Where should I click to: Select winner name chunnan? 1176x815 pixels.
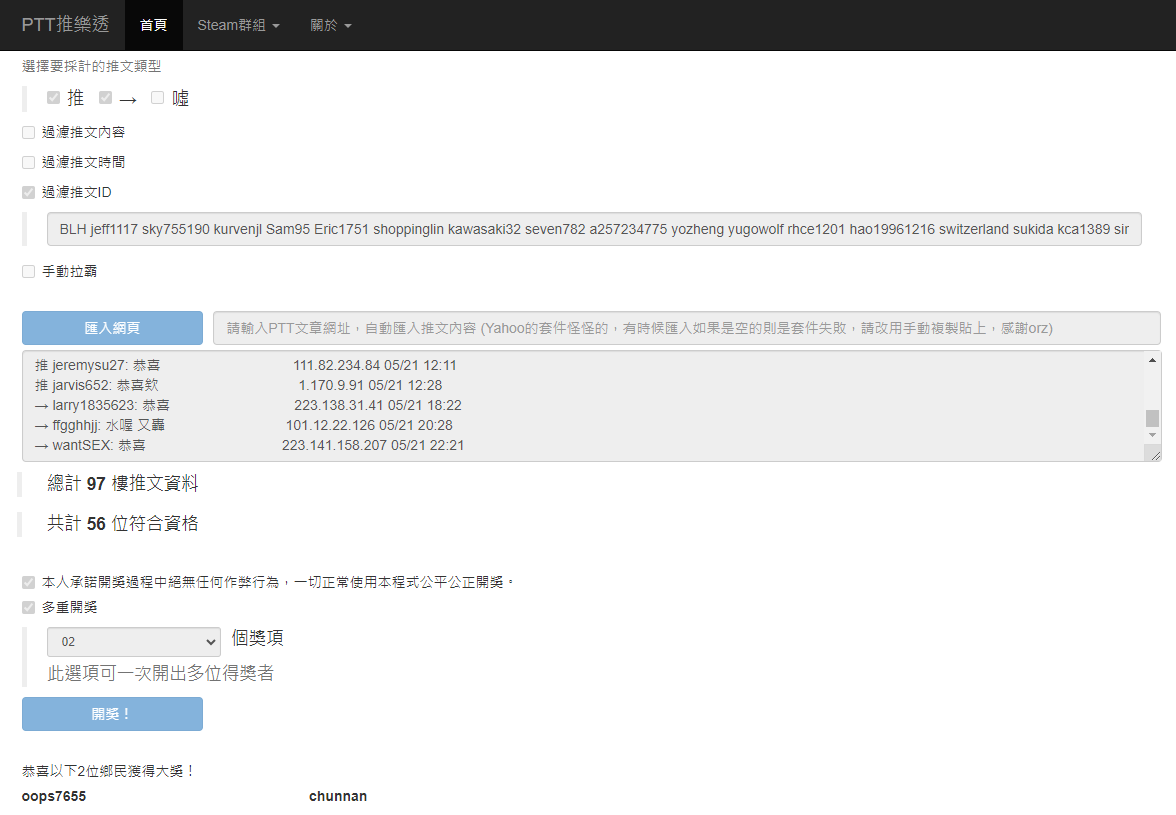tap(338, 796)
